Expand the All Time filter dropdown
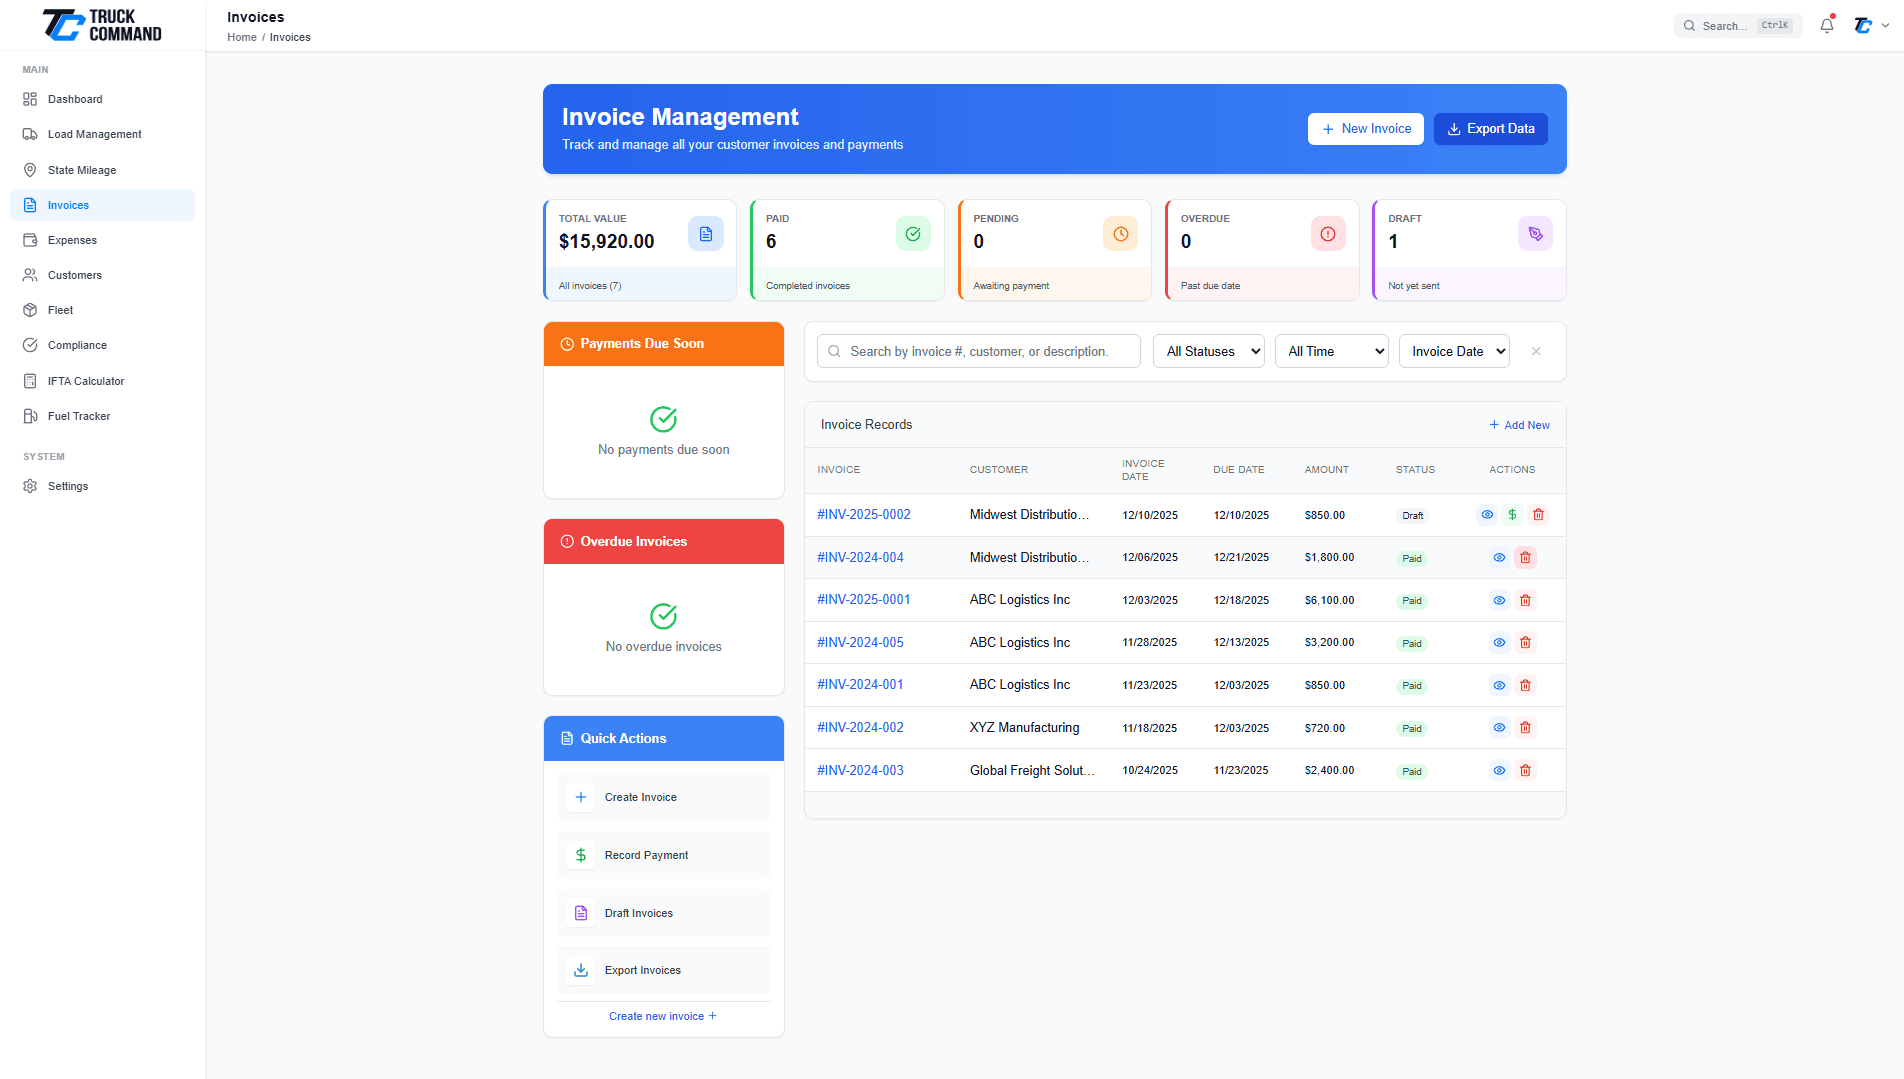Screen dimensions: 1904x1079 point(1331,351)
